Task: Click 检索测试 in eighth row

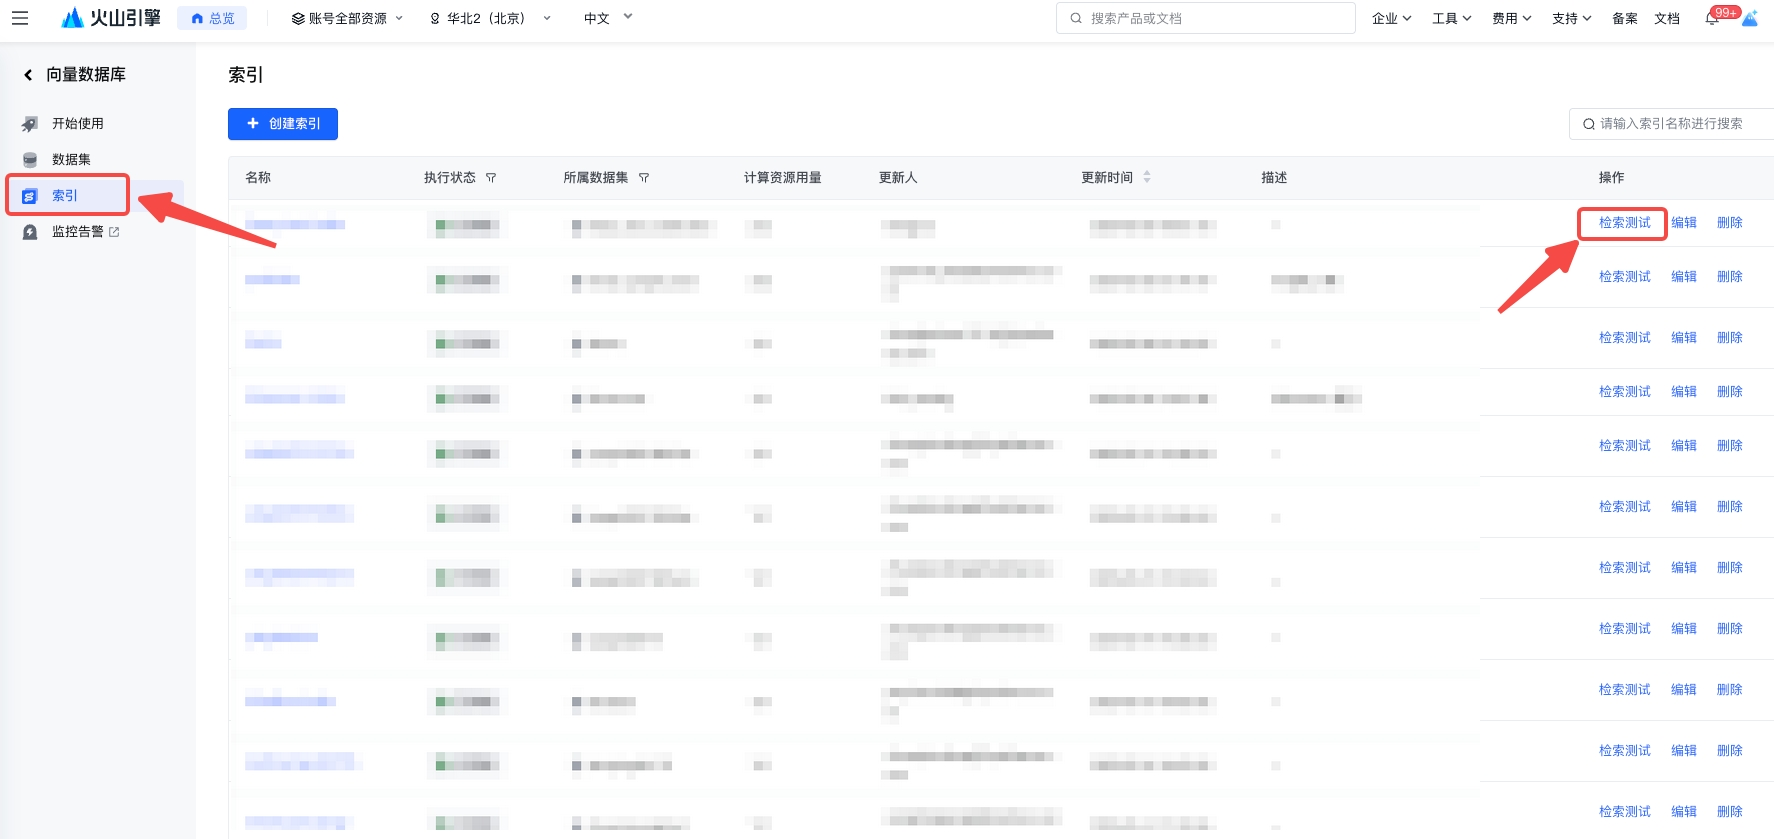Action: pyautogui.click(x=1625, y=629)
